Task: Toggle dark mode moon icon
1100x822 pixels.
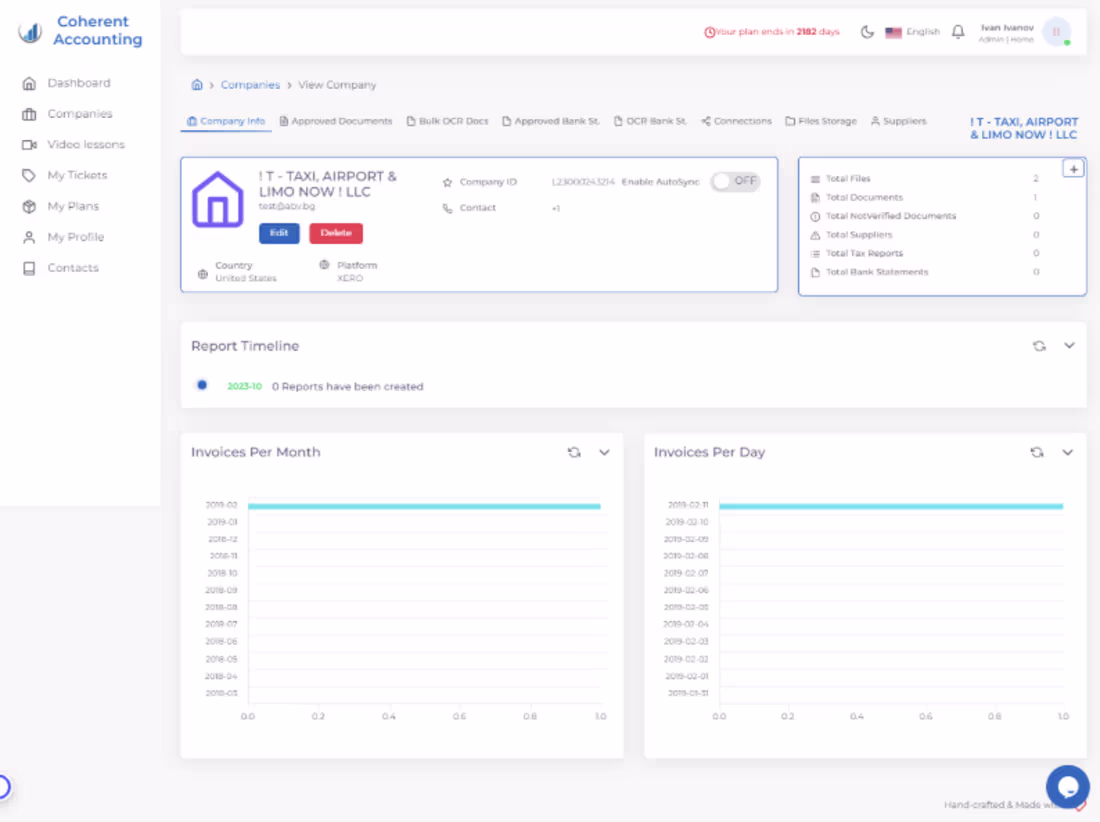Action: 867,32
